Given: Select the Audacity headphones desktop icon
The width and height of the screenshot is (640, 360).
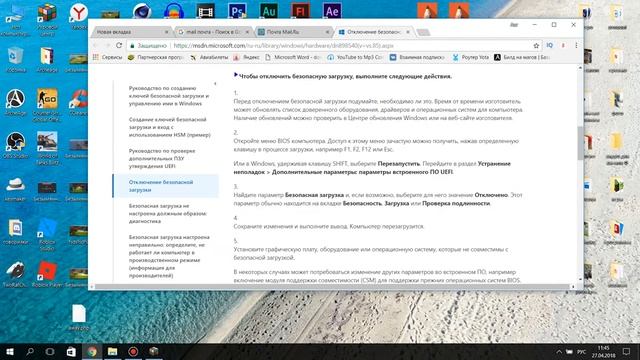Looking at the screenshot, I should coord(173,11).
